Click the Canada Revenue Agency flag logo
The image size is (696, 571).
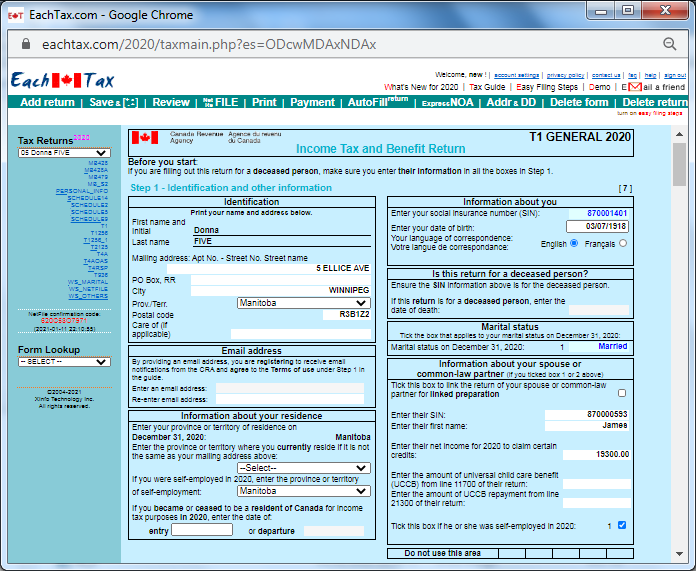click(145, 137)
